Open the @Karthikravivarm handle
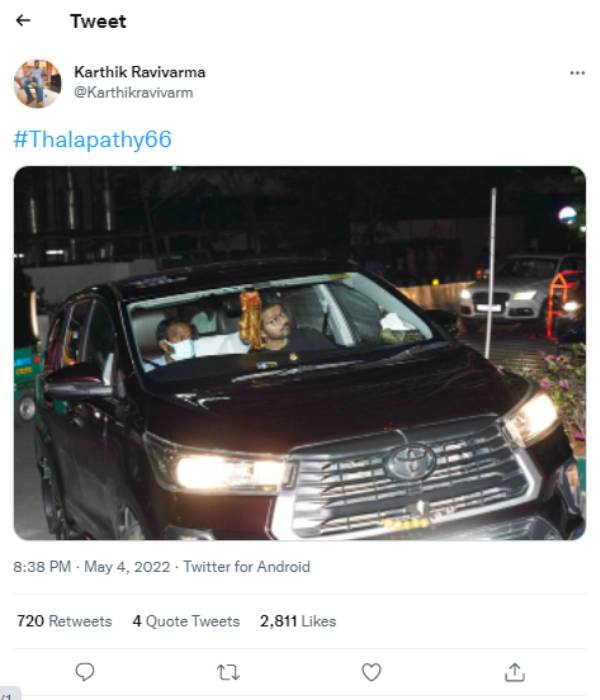The width and height of the screenshot is (600, 700). pos(133,92)
